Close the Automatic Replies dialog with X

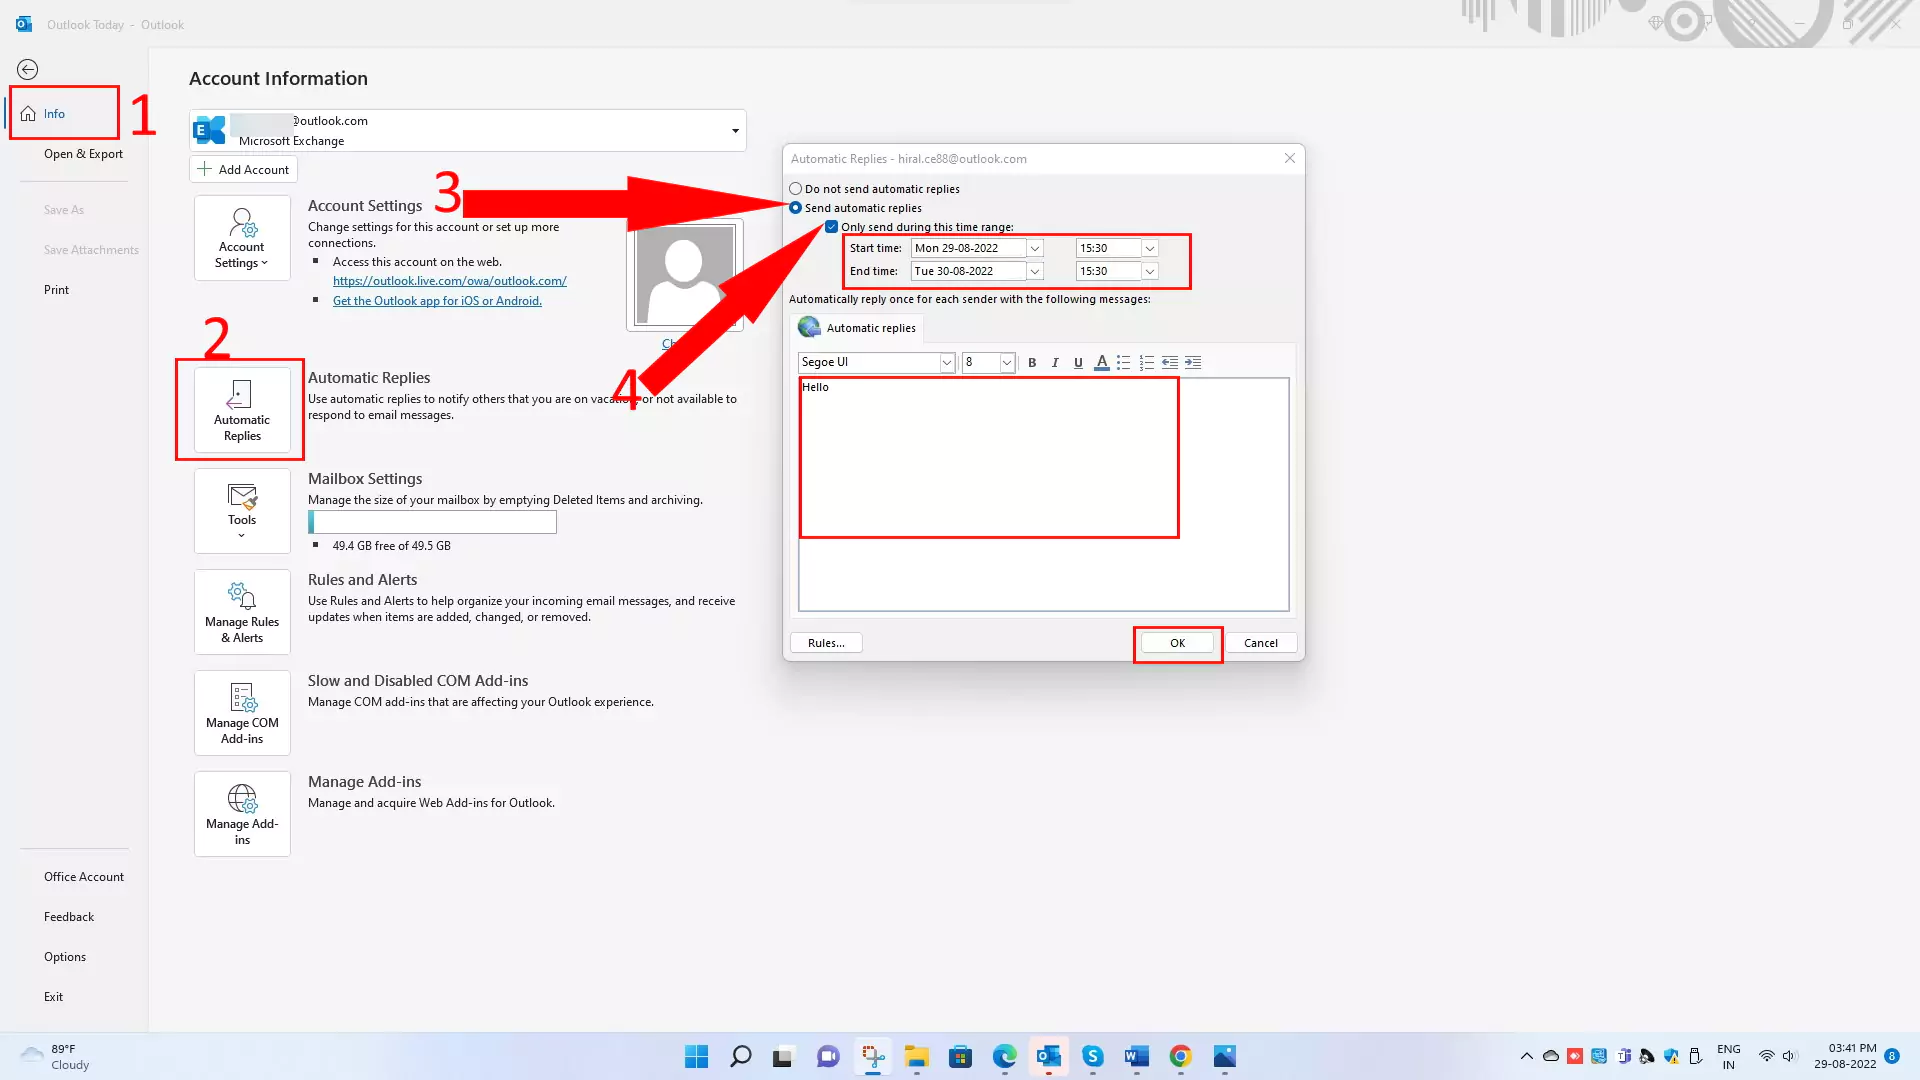tap(1290, 158)
